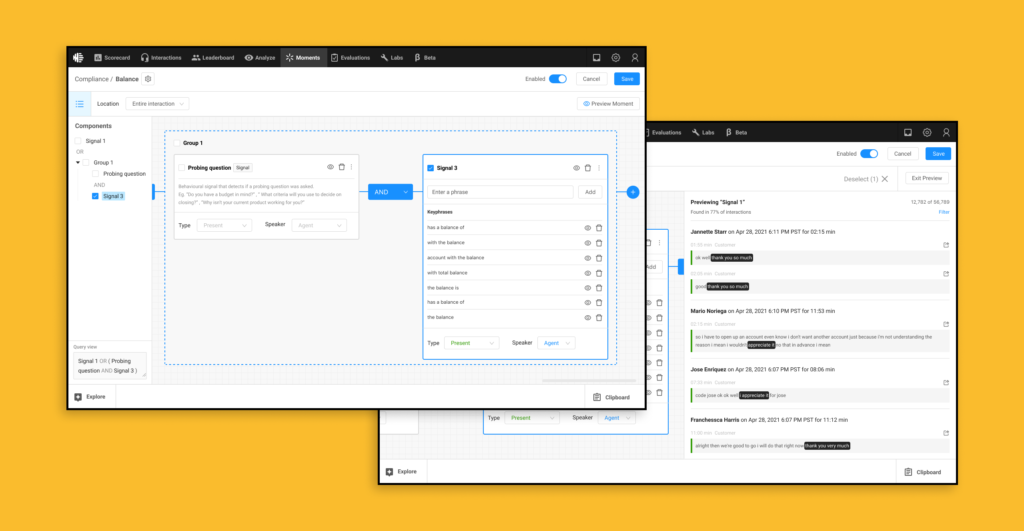The height and width of the screenshot is (531, 1024).
Task: Delete the Signal 3 card using its trash icon
Action: pos(588,168)
